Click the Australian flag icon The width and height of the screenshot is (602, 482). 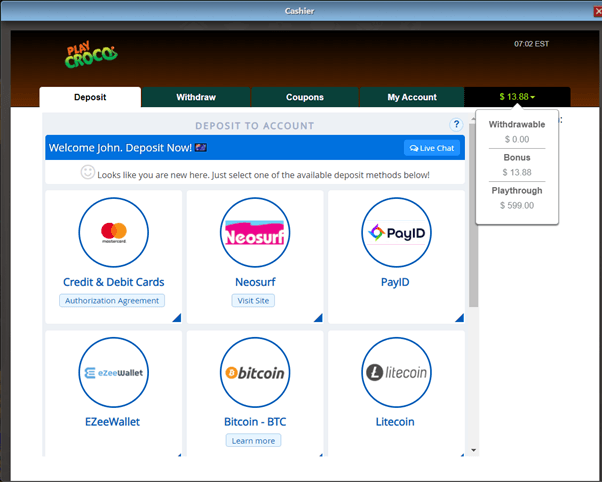pos(201,147)
